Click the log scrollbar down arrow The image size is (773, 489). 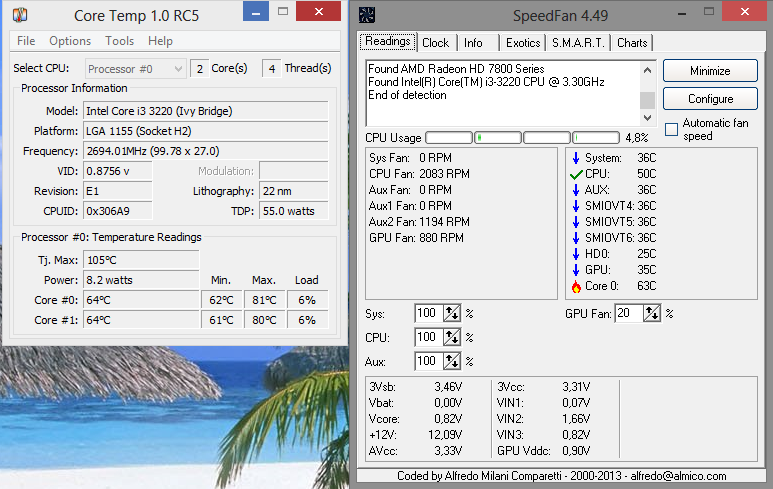pos(647,118)
